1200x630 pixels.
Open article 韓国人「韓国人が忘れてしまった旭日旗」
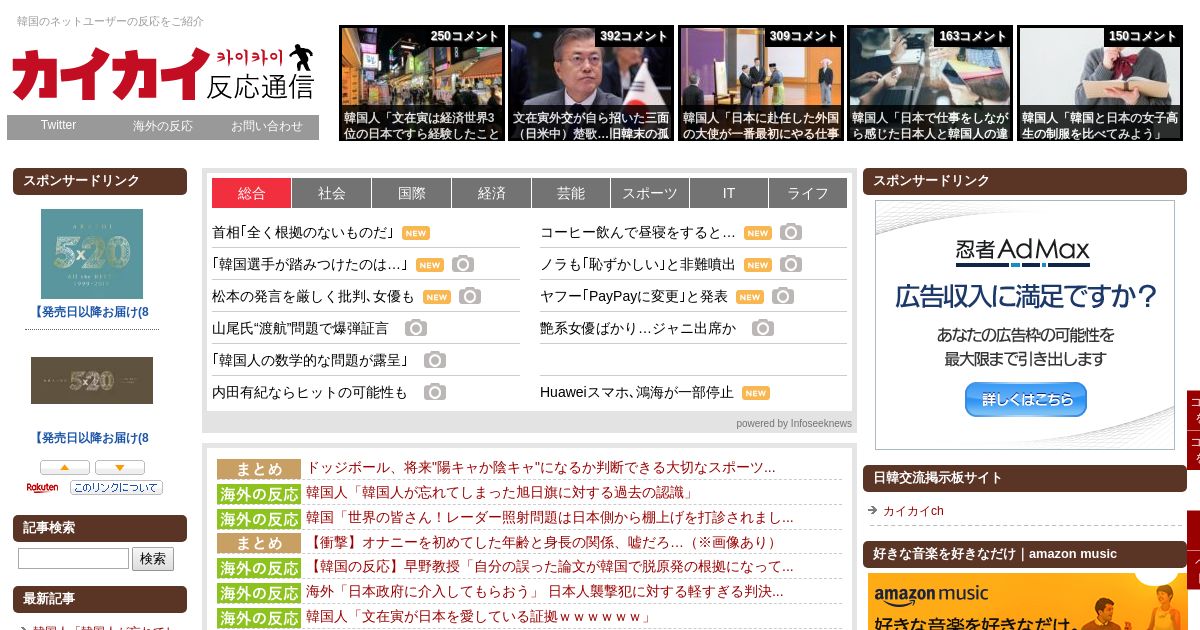pyautogui.click(x=500, y=493)
